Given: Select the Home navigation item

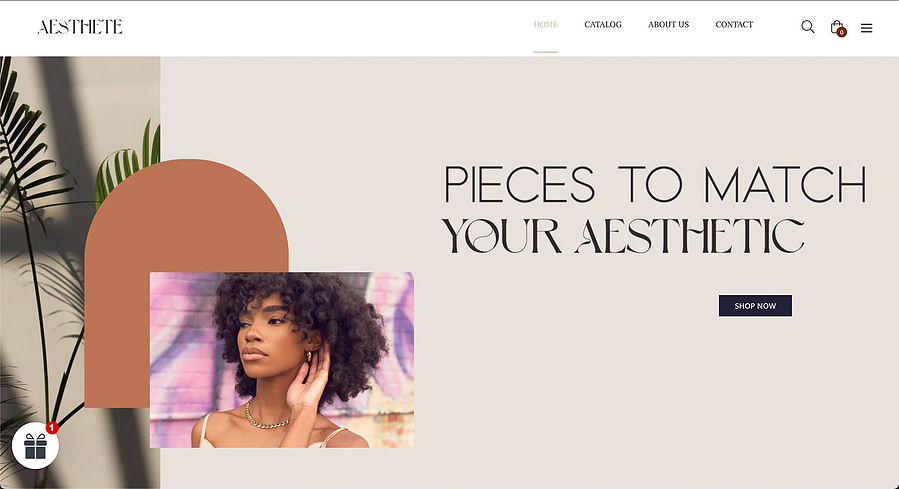Looking at the screenshot, I should (x=545, y=25).
